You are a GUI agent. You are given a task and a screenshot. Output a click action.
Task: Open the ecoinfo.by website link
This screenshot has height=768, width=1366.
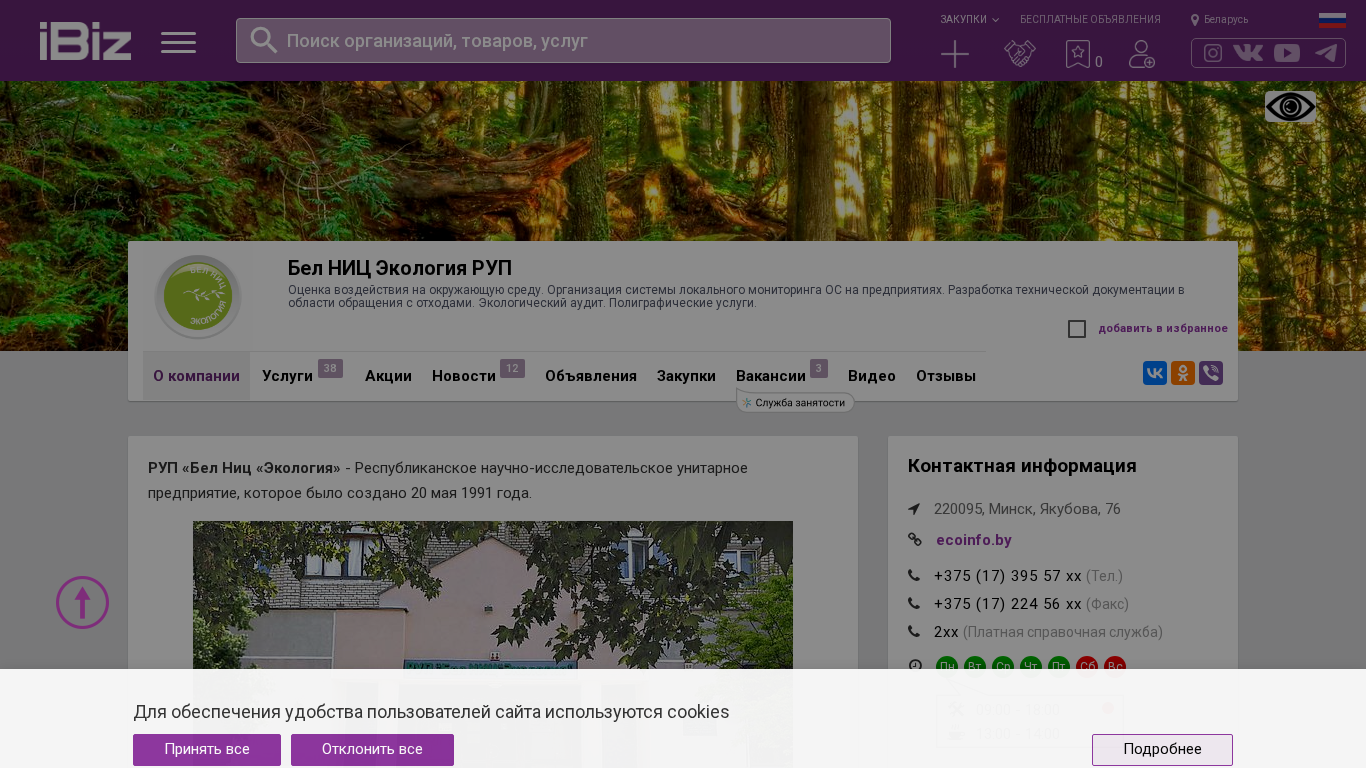click(x=973, y=540)
